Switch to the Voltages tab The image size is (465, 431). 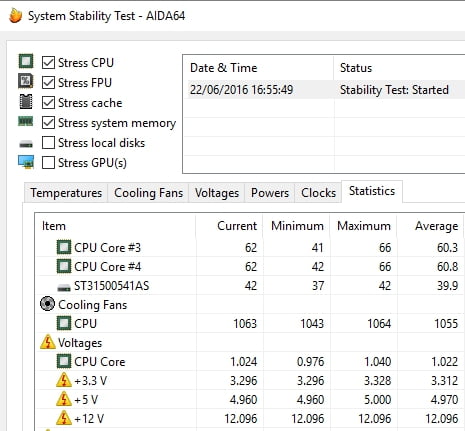217,193
